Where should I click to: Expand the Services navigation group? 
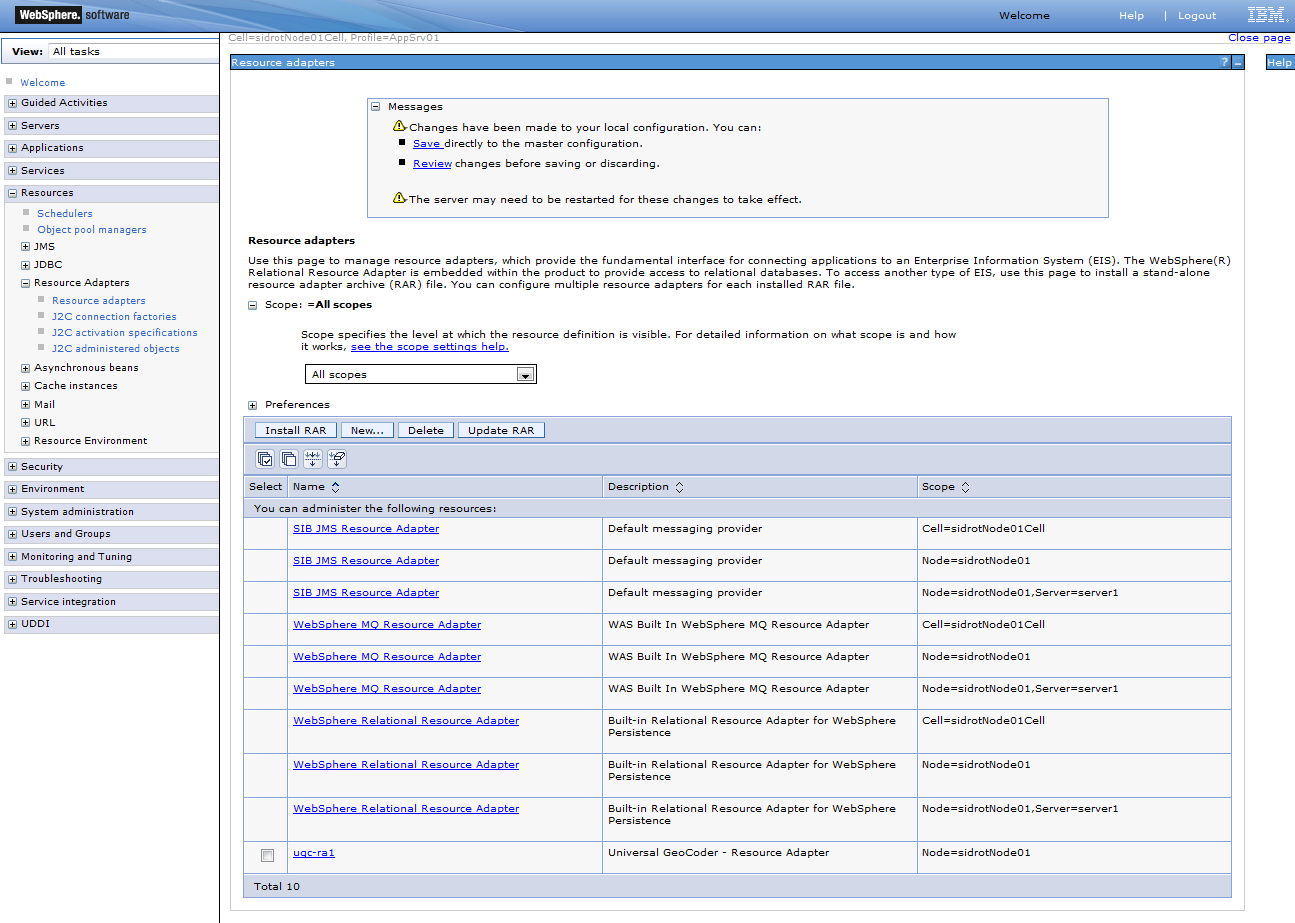12,171
